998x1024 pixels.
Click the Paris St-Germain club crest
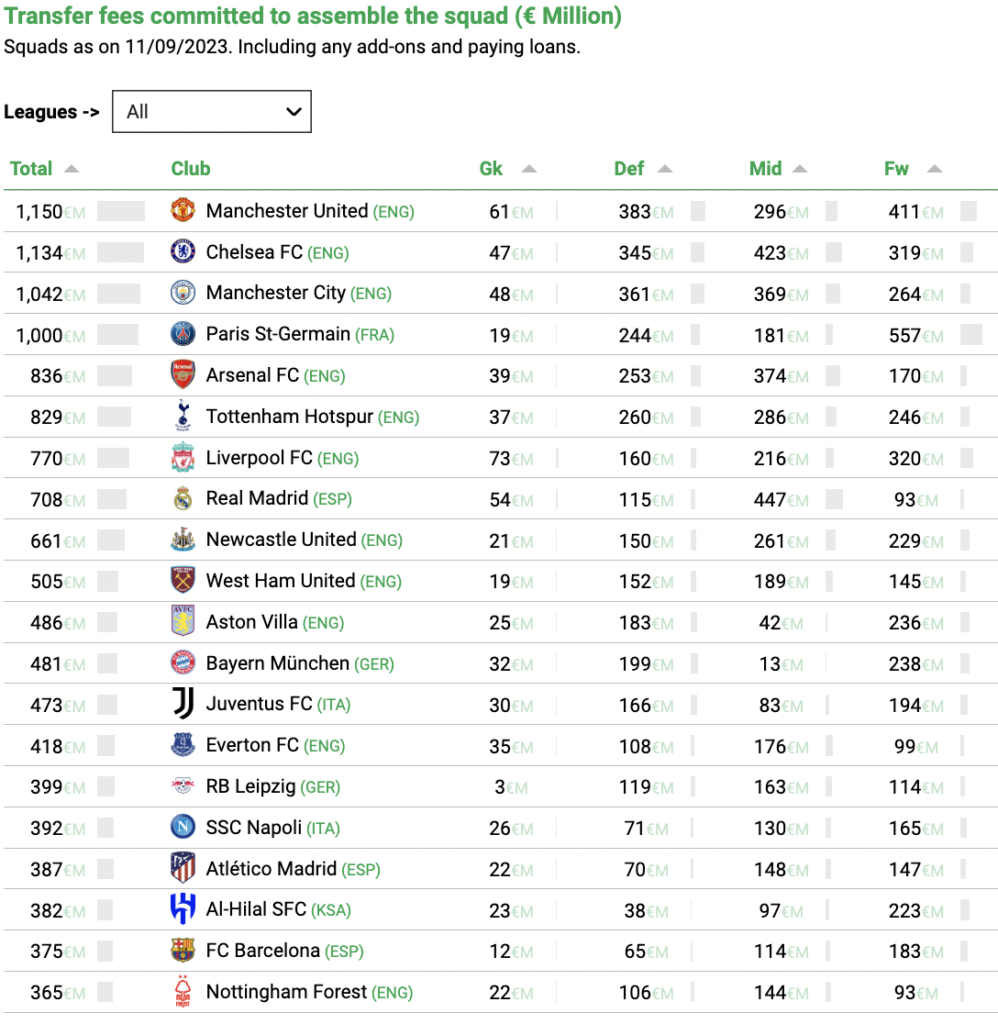(x=183, y=334)
